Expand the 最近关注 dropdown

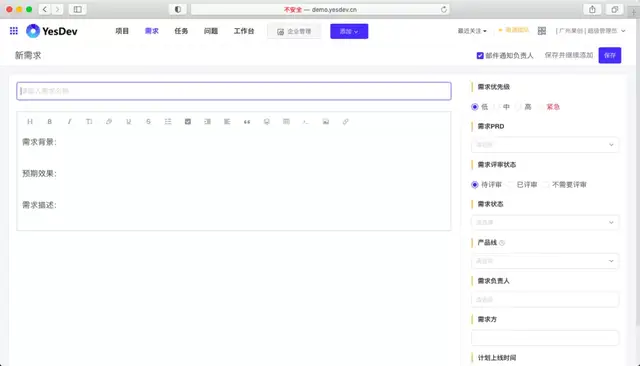tap(472, 31)
